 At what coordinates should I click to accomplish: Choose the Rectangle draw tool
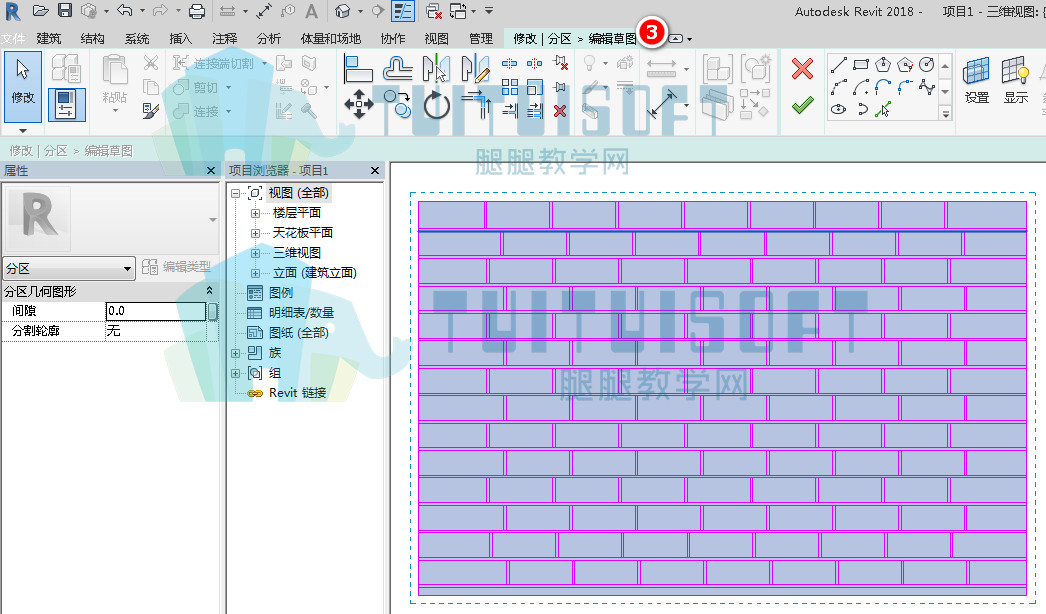[x=861, y=65]
